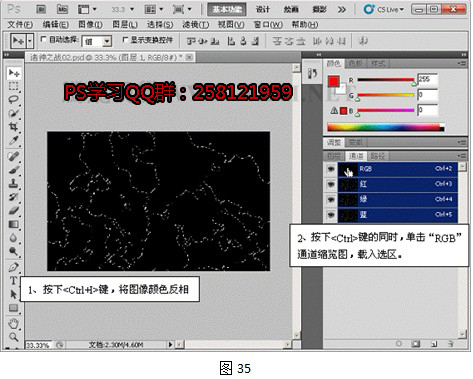Viewport: 473px width, 379px height.
Task: Select the Blur tool
Action: click(x=14, y=238)
